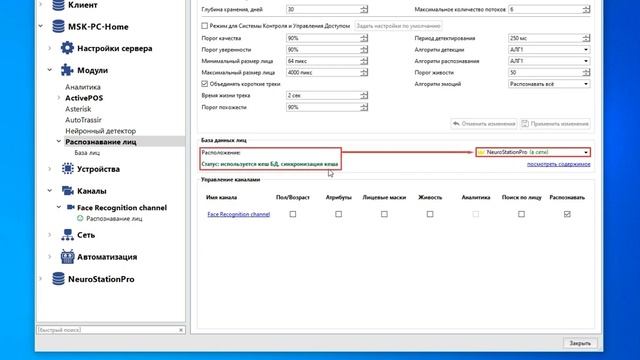The image size is (640, 360).
Task: Expand the ActivePOS node
Action: 59,98
